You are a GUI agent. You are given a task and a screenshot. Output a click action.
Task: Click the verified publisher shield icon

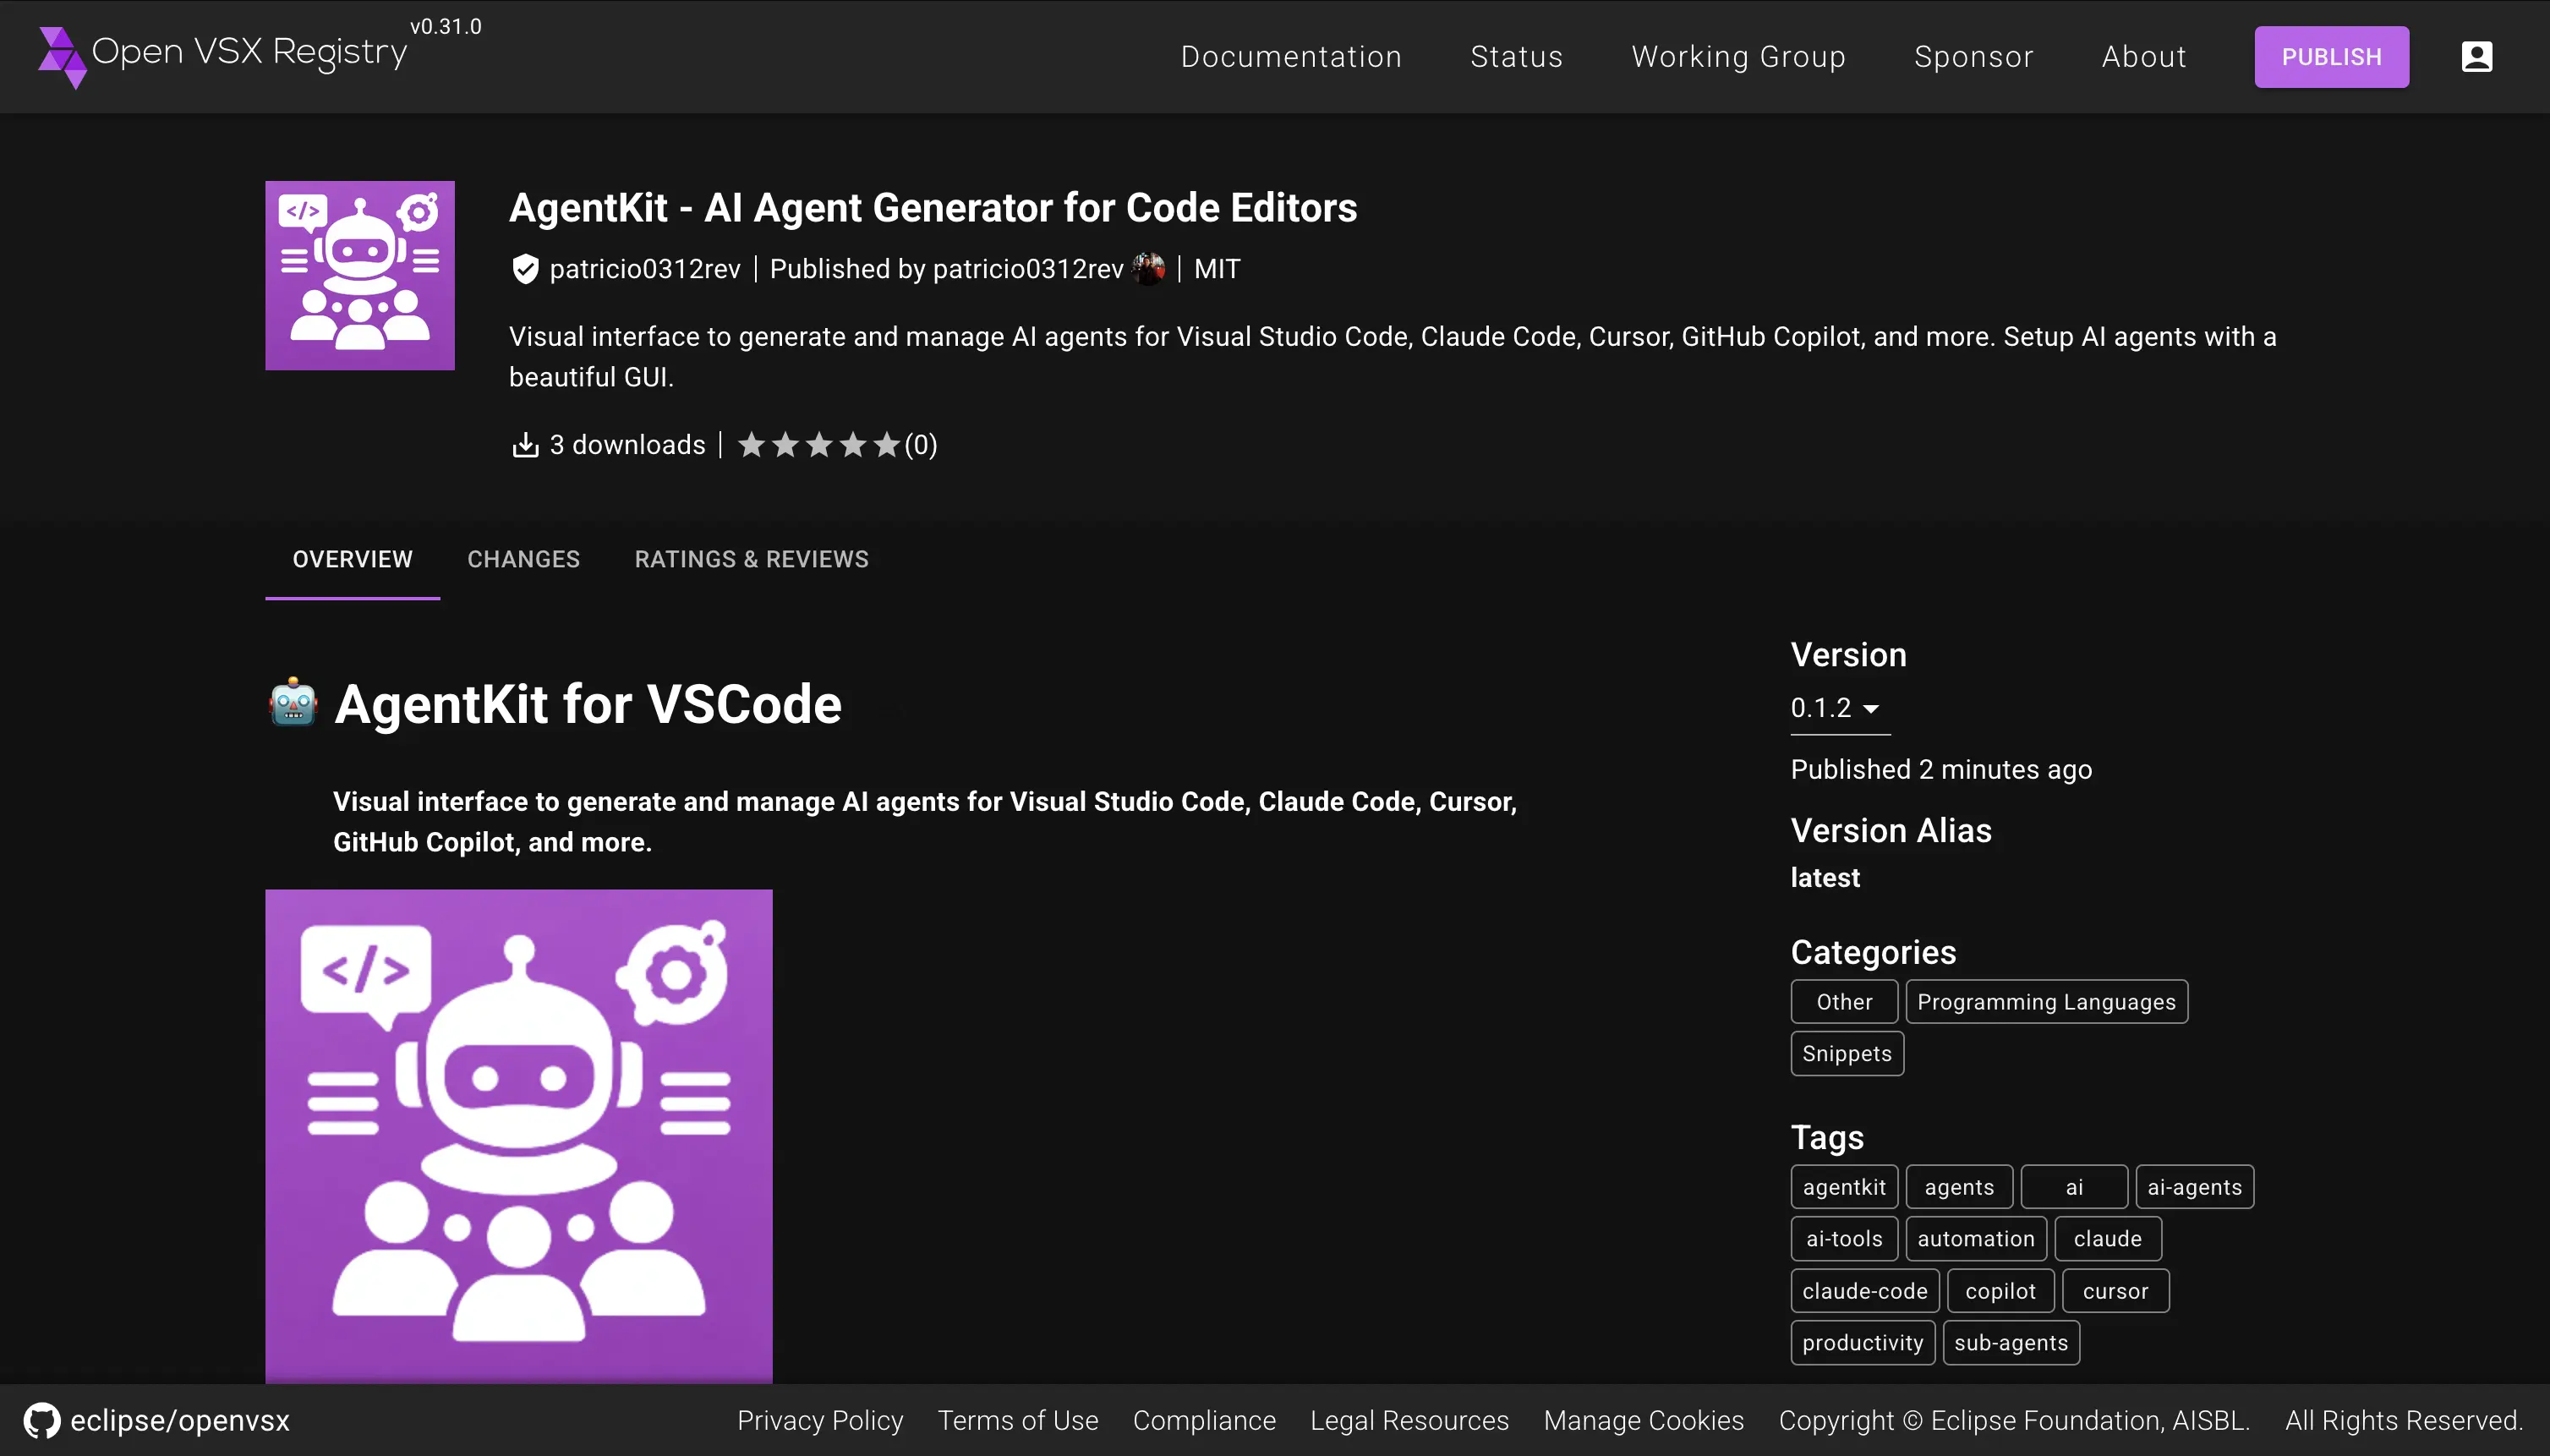tap(525, 269)
